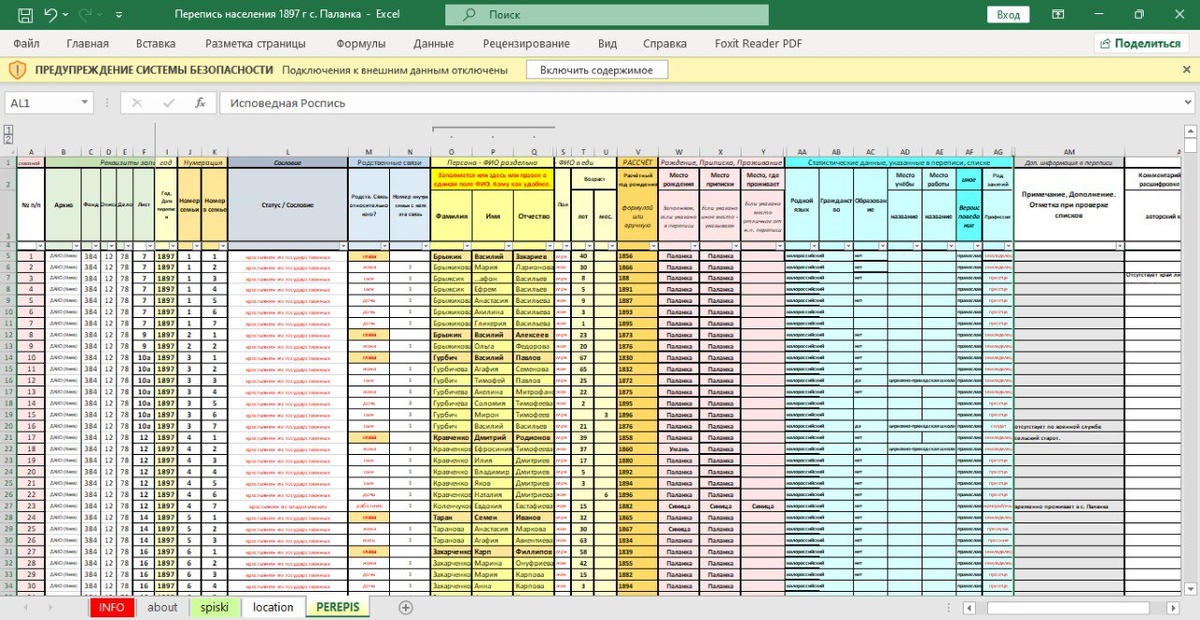The image size is (1200, 620).
Task: Select the PEREPIS sheet tab
Action: tap(338, 607)
